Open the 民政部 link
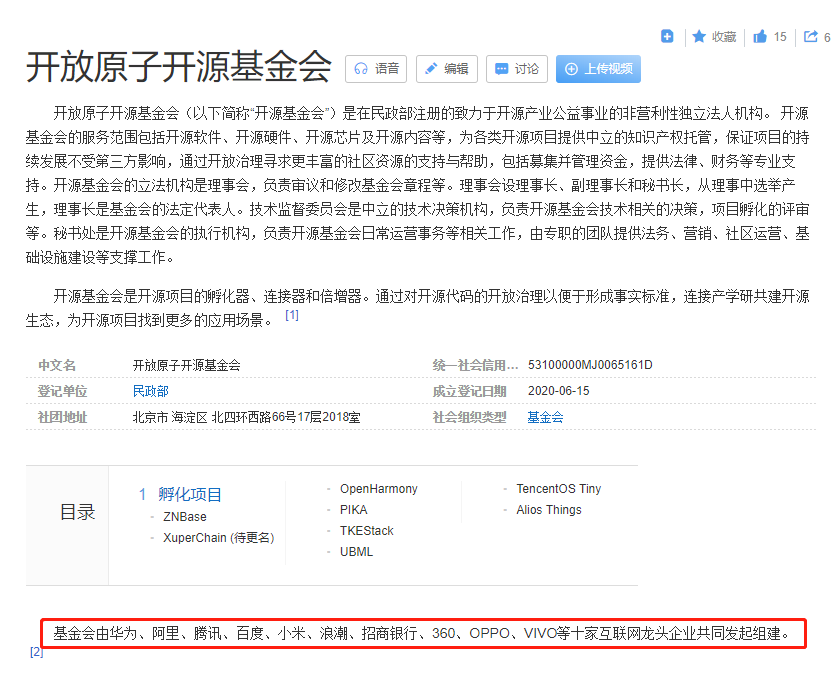The image size is (840, 698). click(151, 391)
